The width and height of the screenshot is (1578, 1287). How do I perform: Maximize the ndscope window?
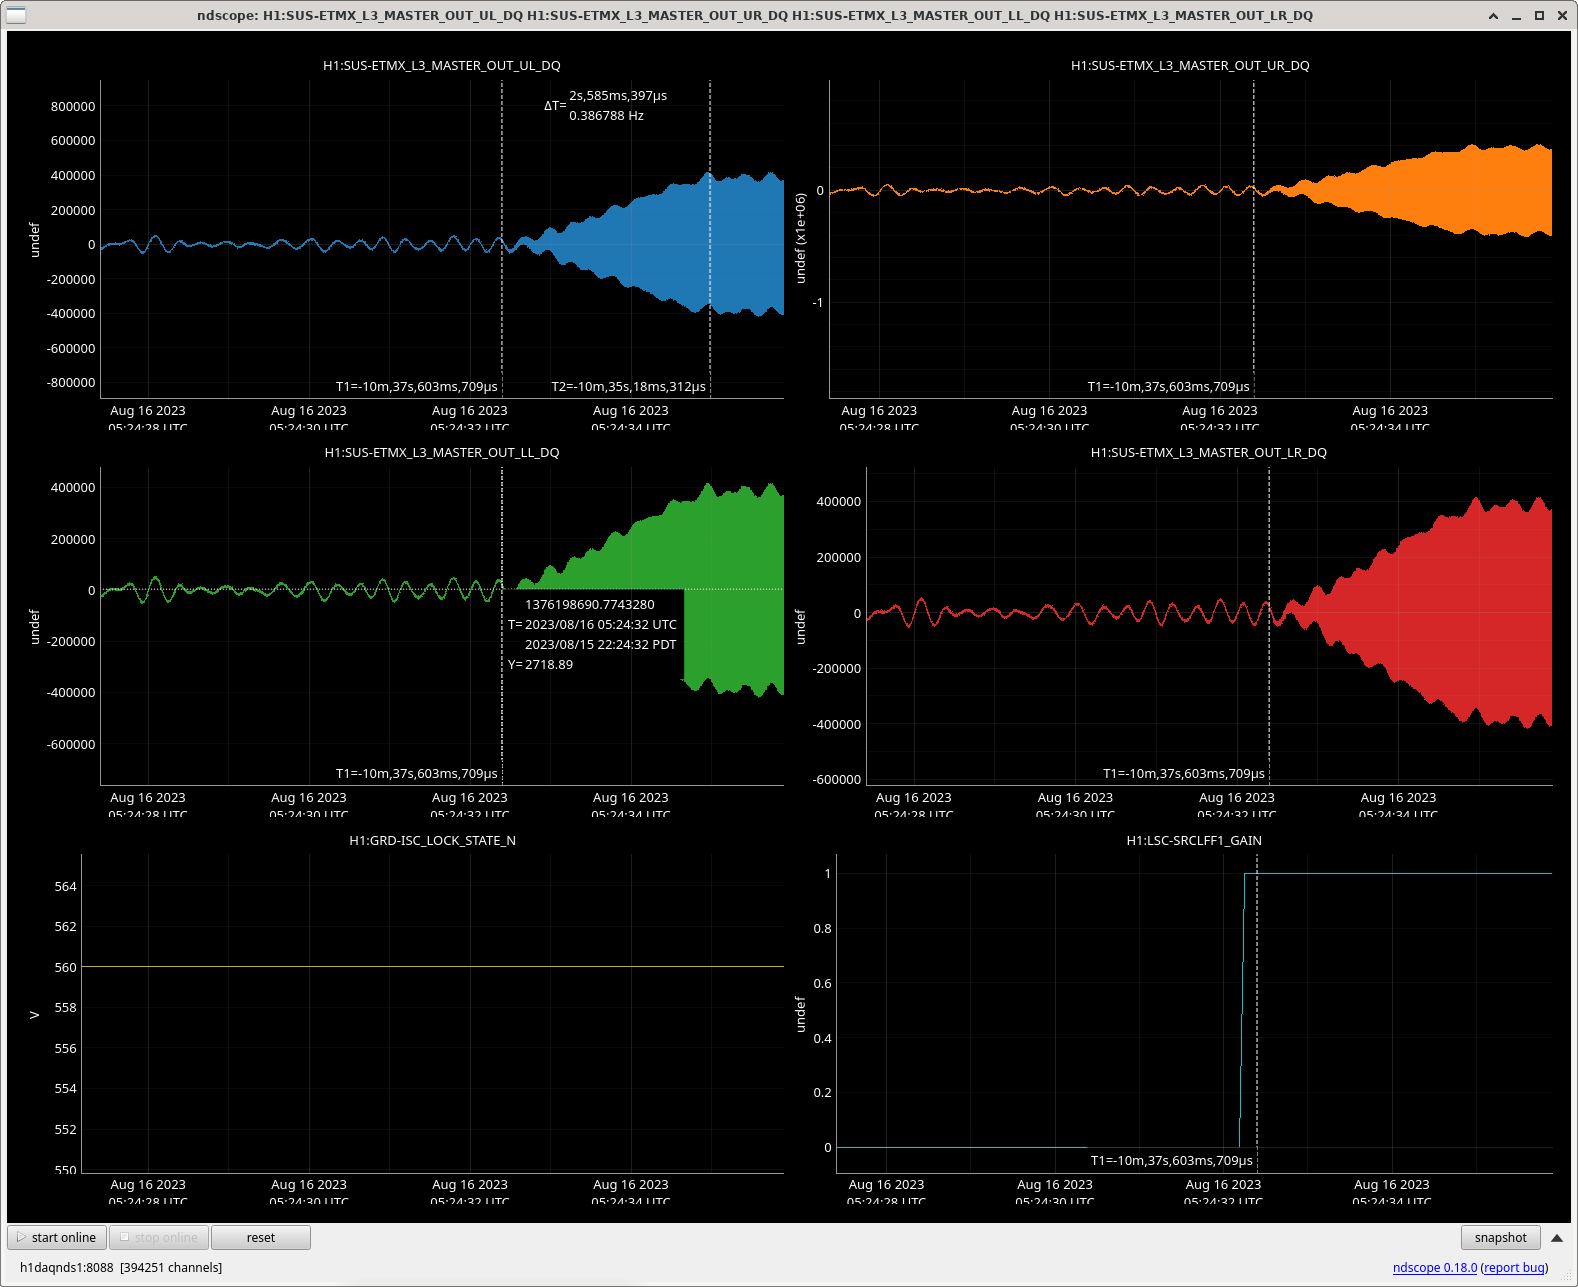click(x=1539, y=15)
